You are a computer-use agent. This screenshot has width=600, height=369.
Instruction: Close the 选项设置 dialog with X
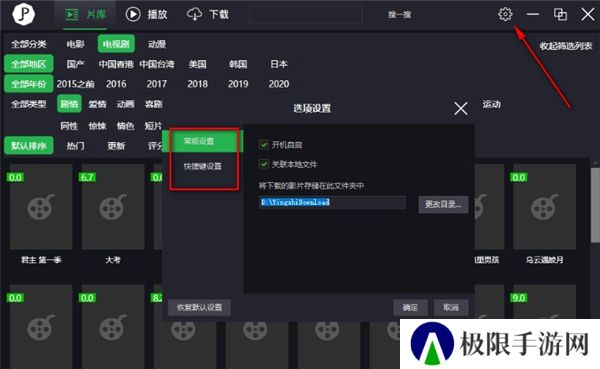[461, 108]
